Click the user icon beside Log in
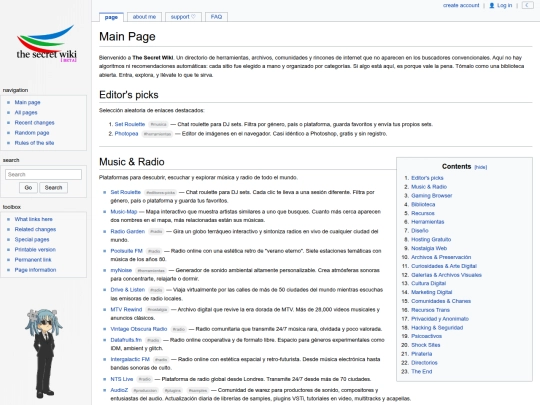Image resolution: width=540 pixels, height=405 pixels. coord(492,6)
